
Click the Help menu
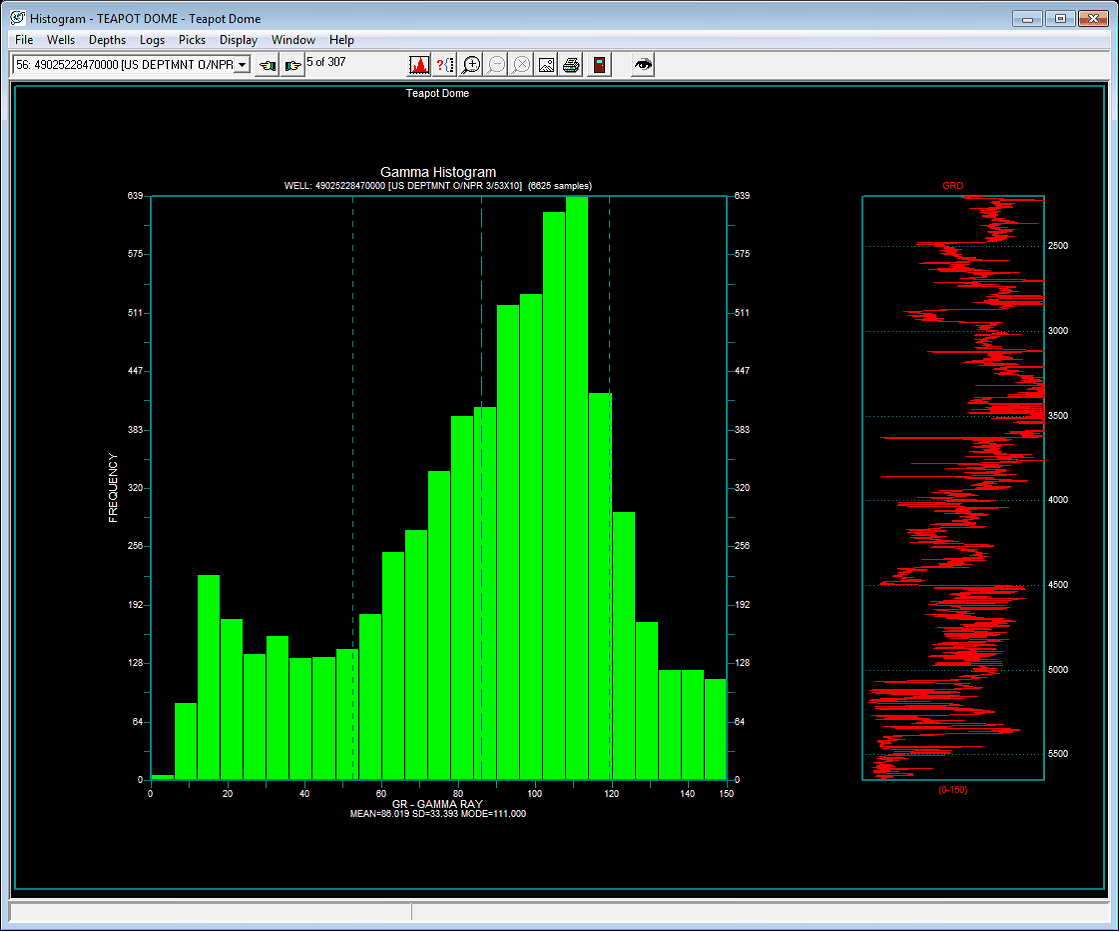tap(341, 40)
